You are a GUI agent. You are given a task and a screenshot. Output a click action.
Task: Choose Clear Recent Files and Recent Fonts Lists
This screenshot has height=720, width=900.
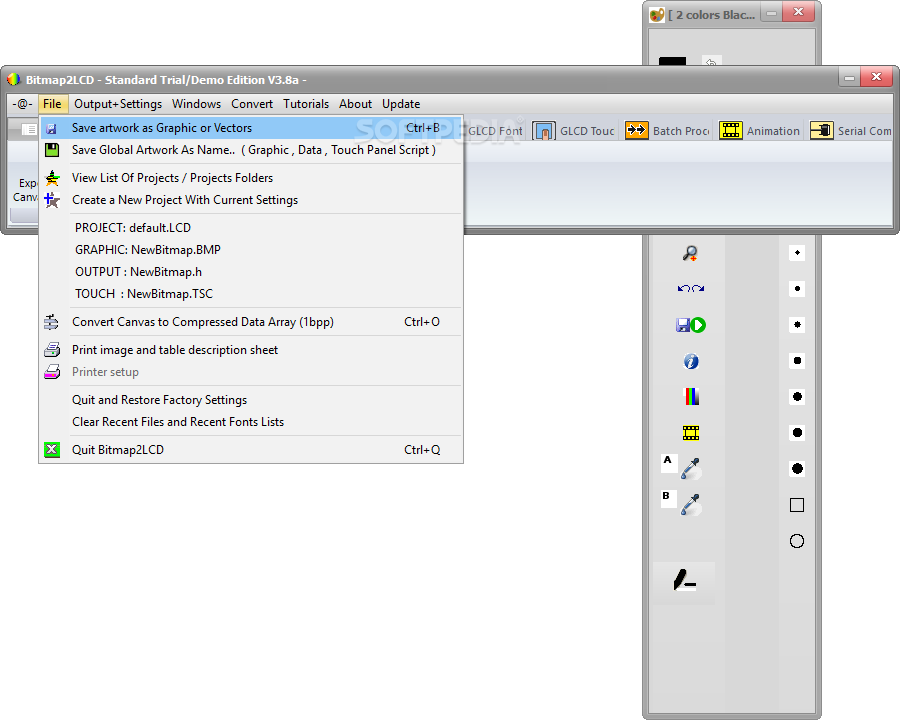point(251,422)
